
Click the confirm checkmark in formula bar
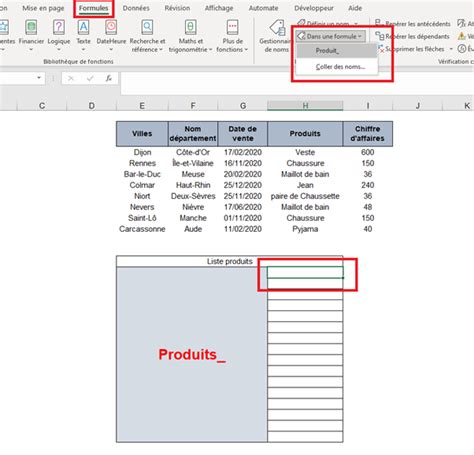coord(90,79)
